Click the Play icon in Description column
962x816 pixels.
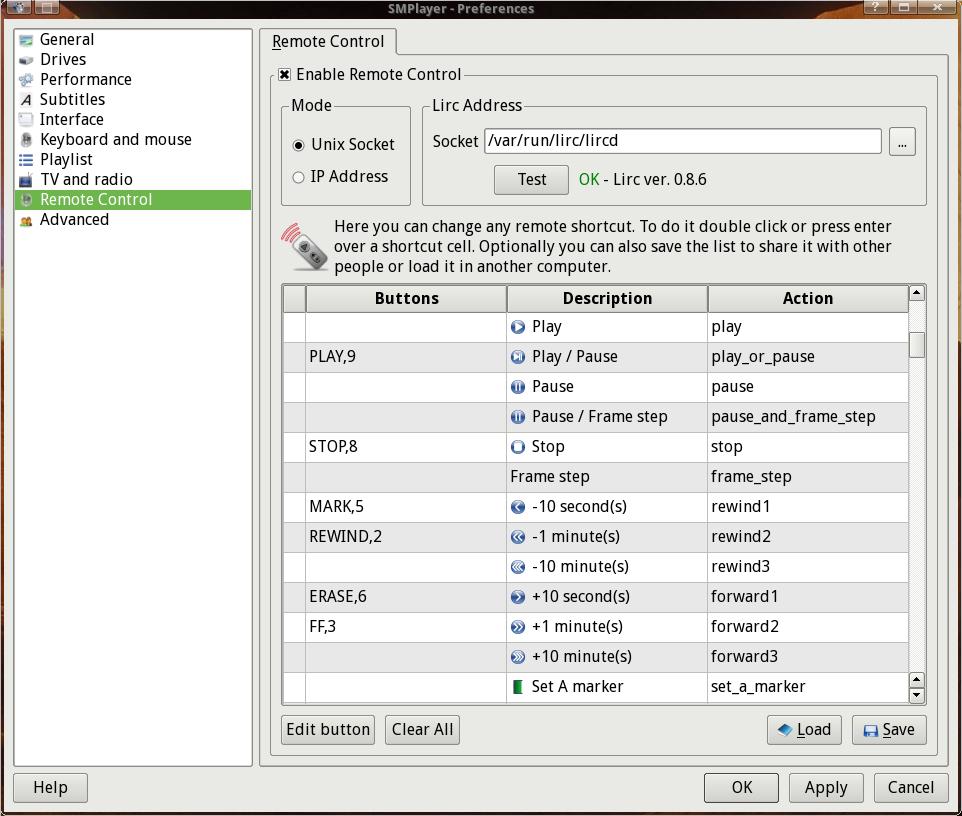coord(518,327)
